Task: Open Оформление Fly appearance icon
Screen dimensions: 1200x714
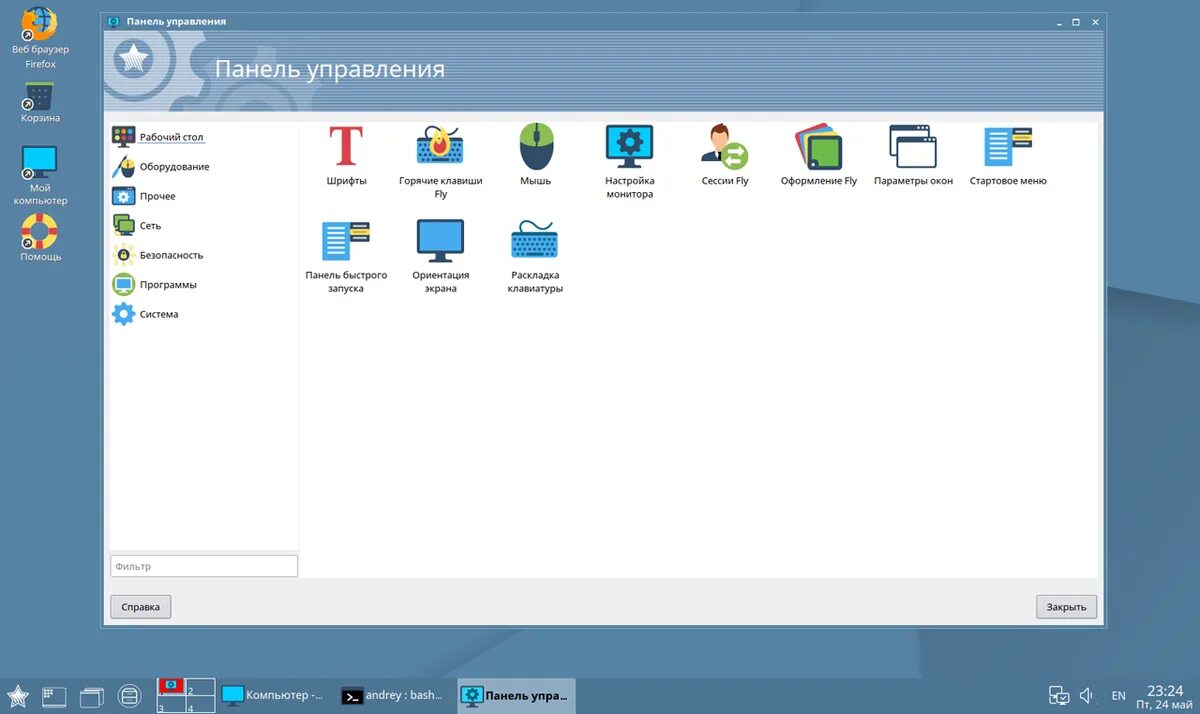Action: [x=819, y=146]
